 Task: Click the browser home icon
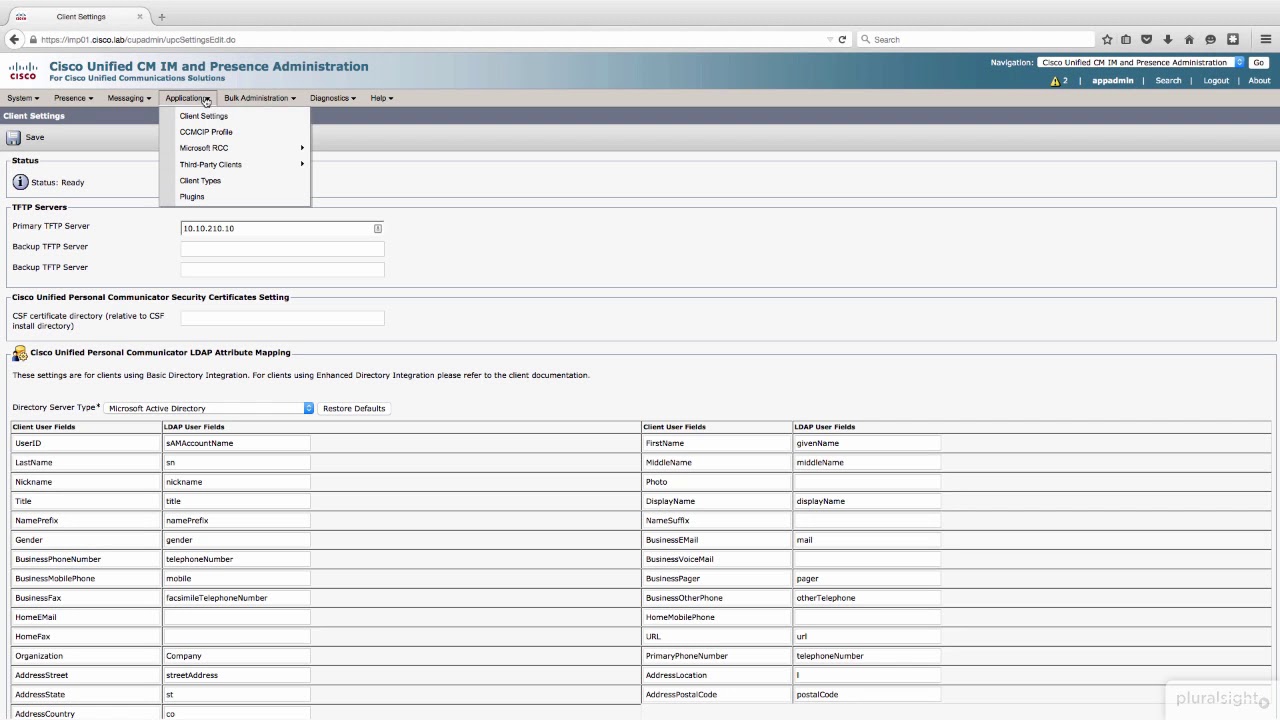point(1189,40)
